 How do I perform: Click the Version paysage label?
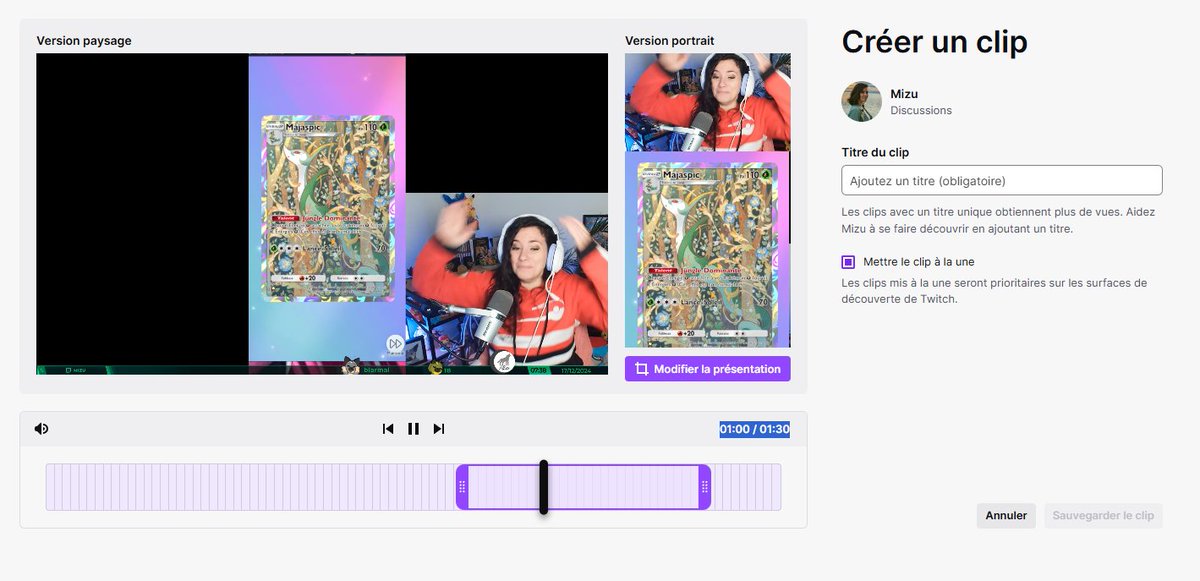pyautogui.click(x=84, y=41)
